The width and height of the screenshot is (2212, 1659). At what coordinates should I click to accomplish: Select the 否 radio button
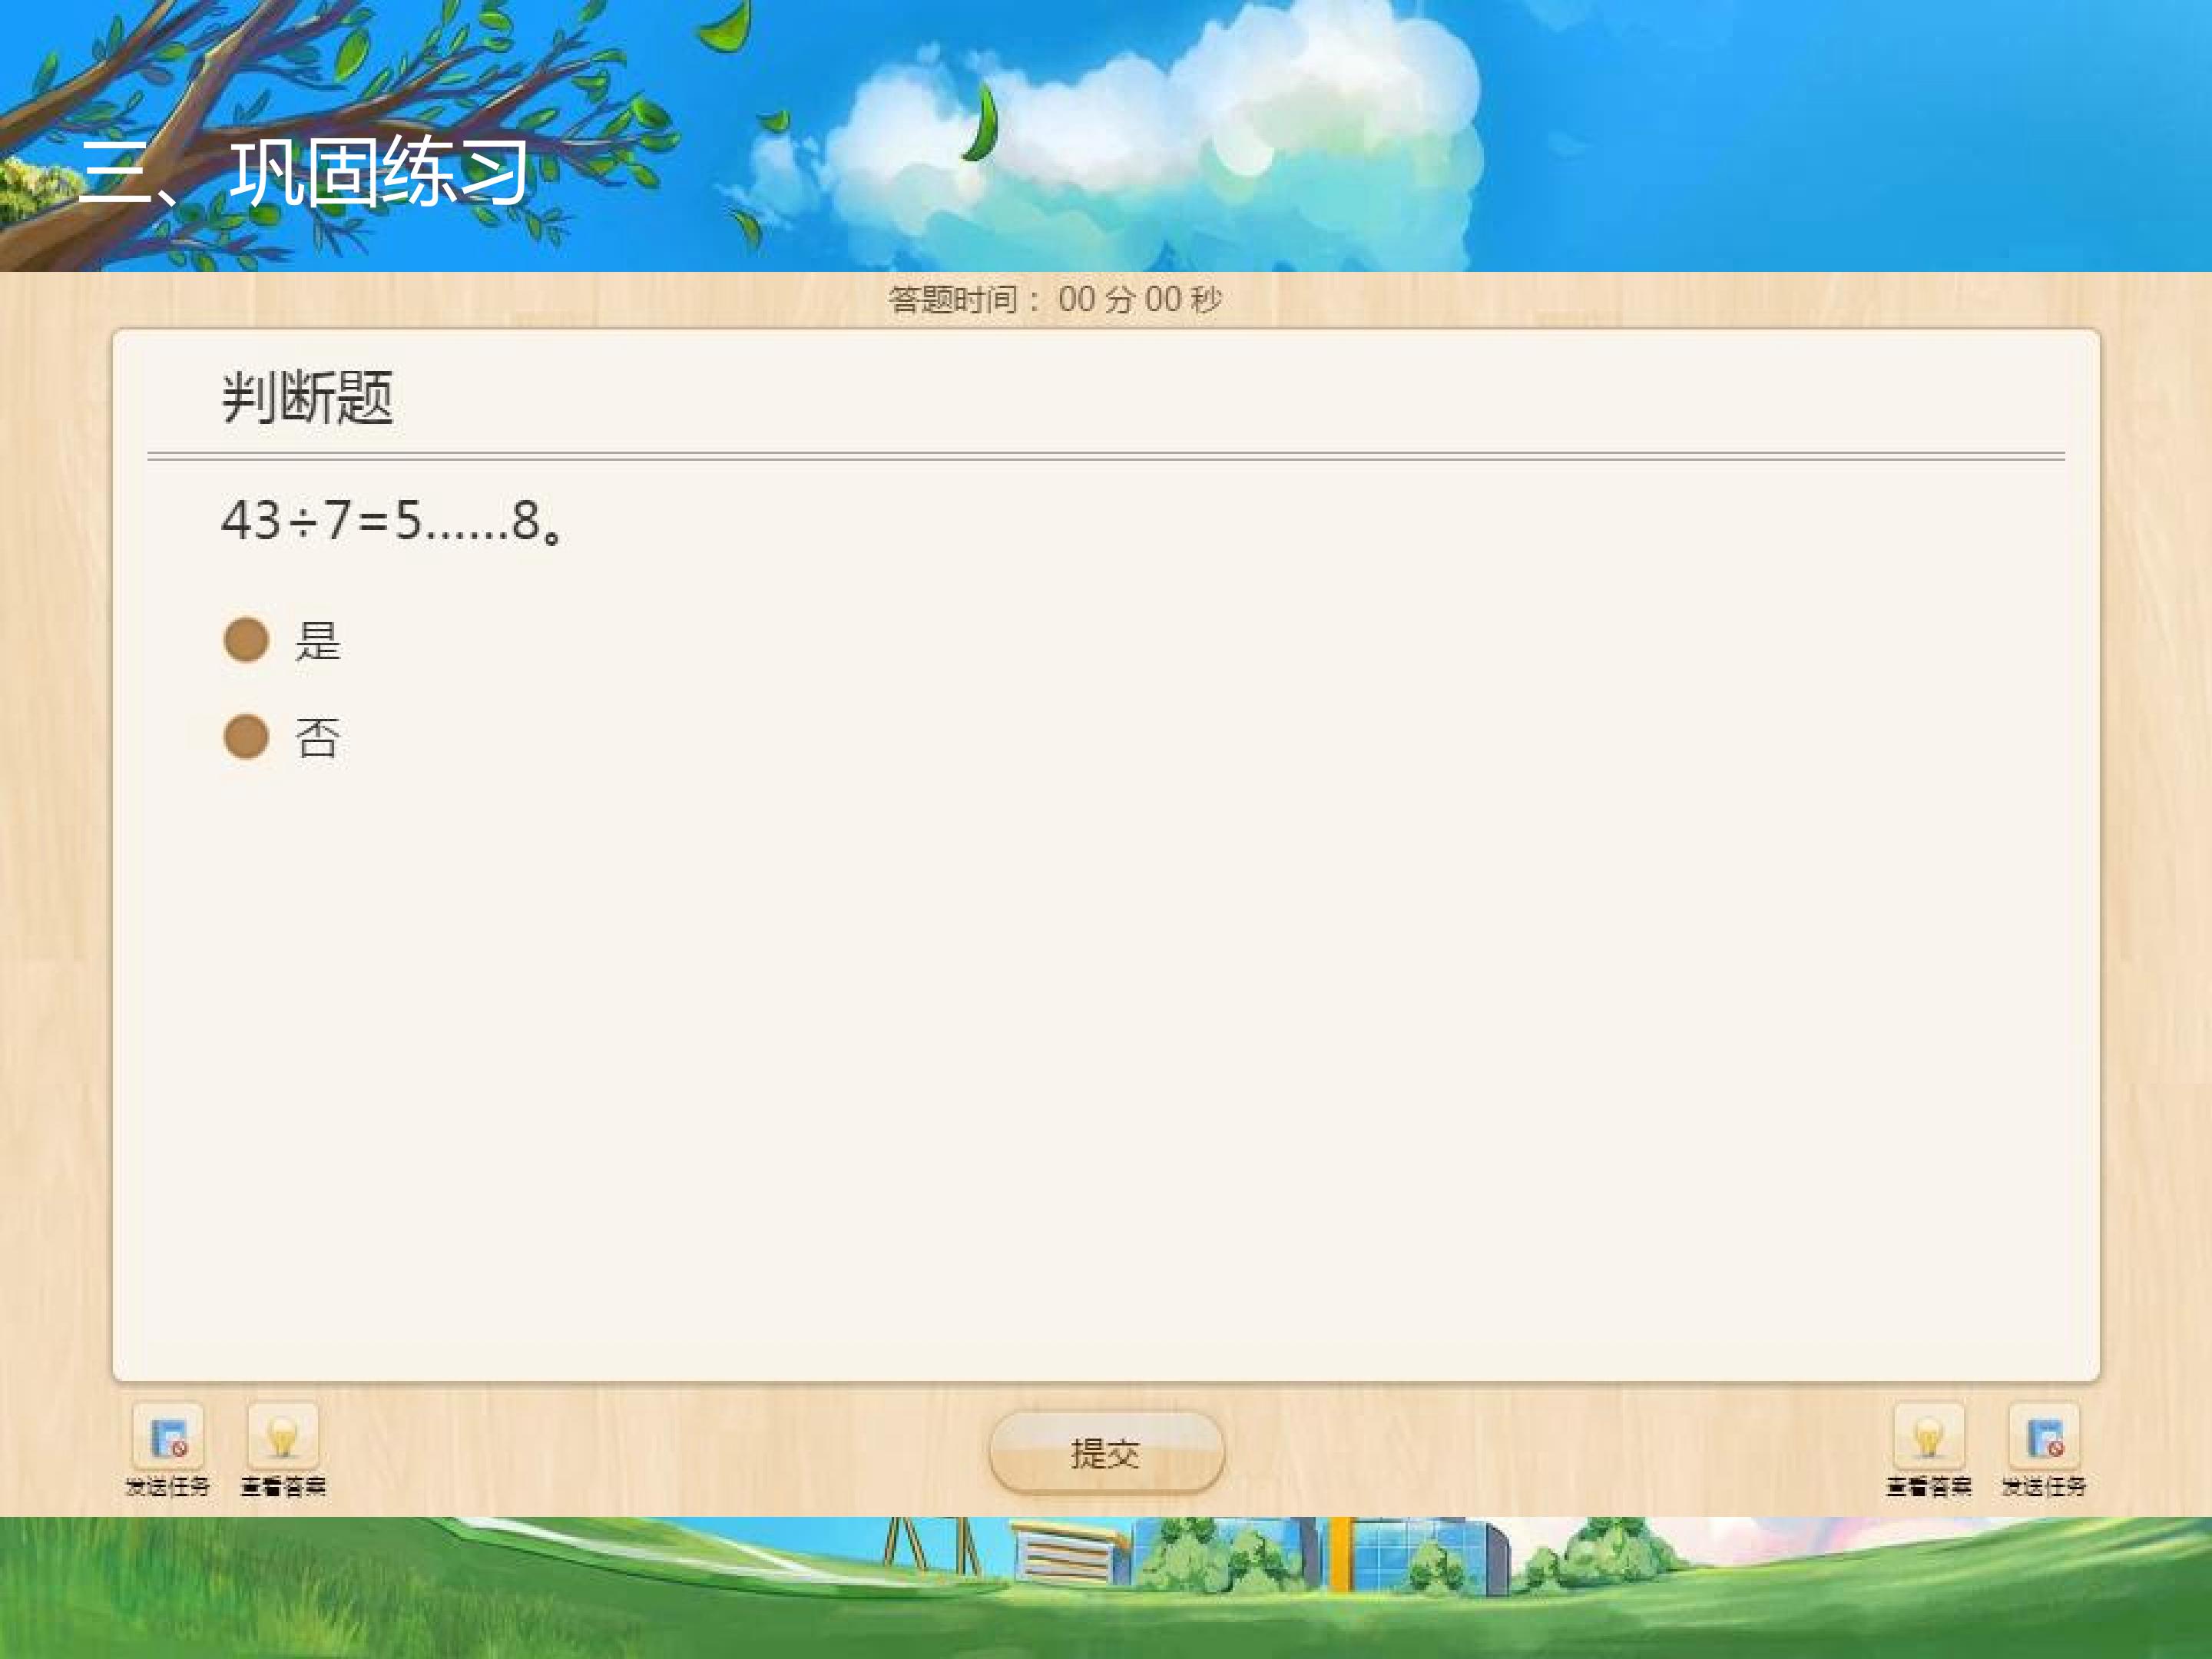click(x=246, y=737)
